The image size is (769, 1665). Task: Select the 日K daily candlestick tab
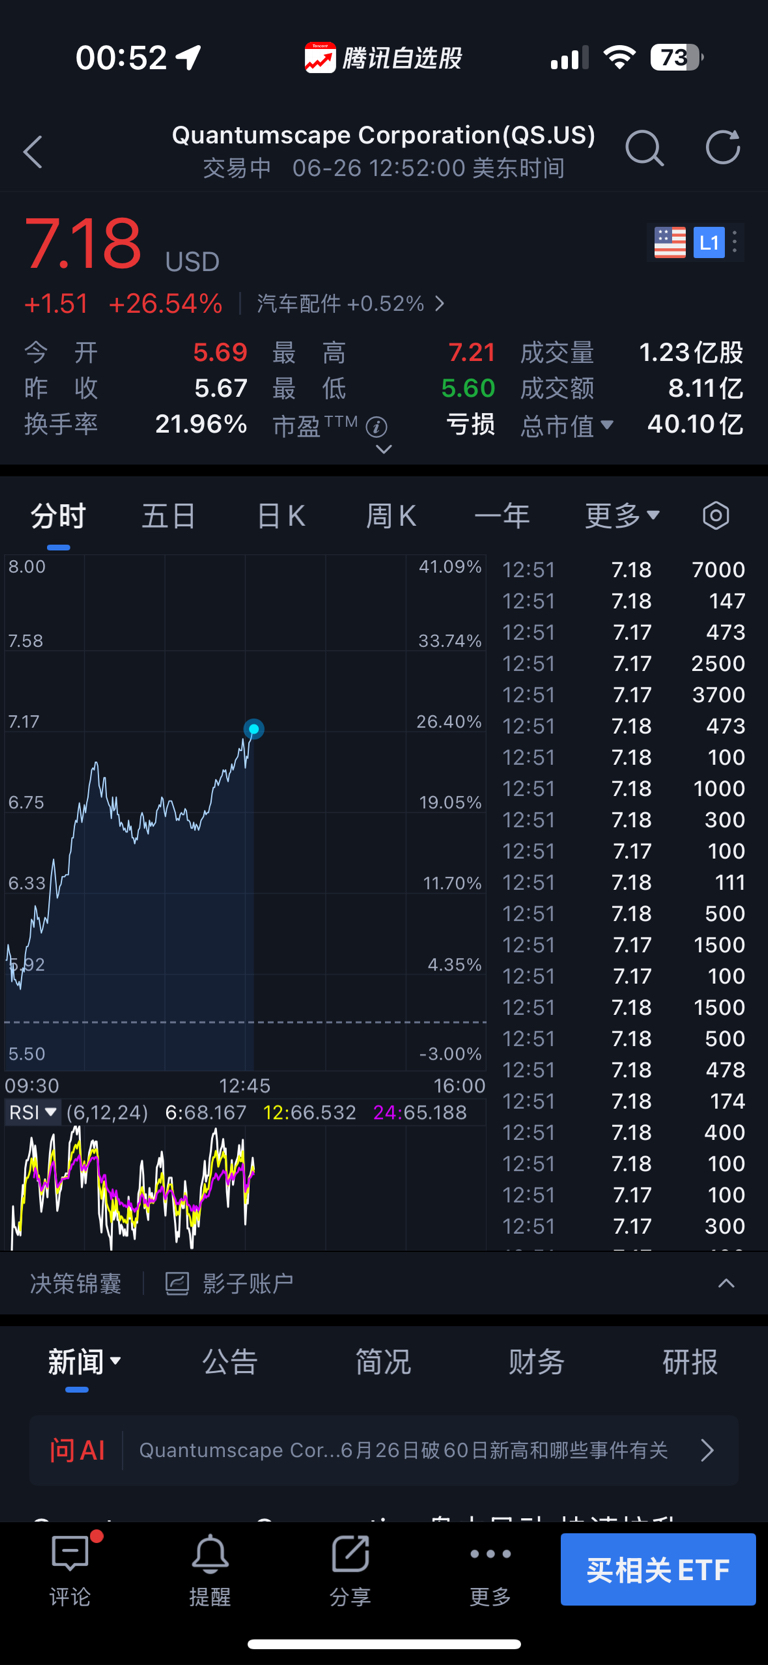[280, 516]
